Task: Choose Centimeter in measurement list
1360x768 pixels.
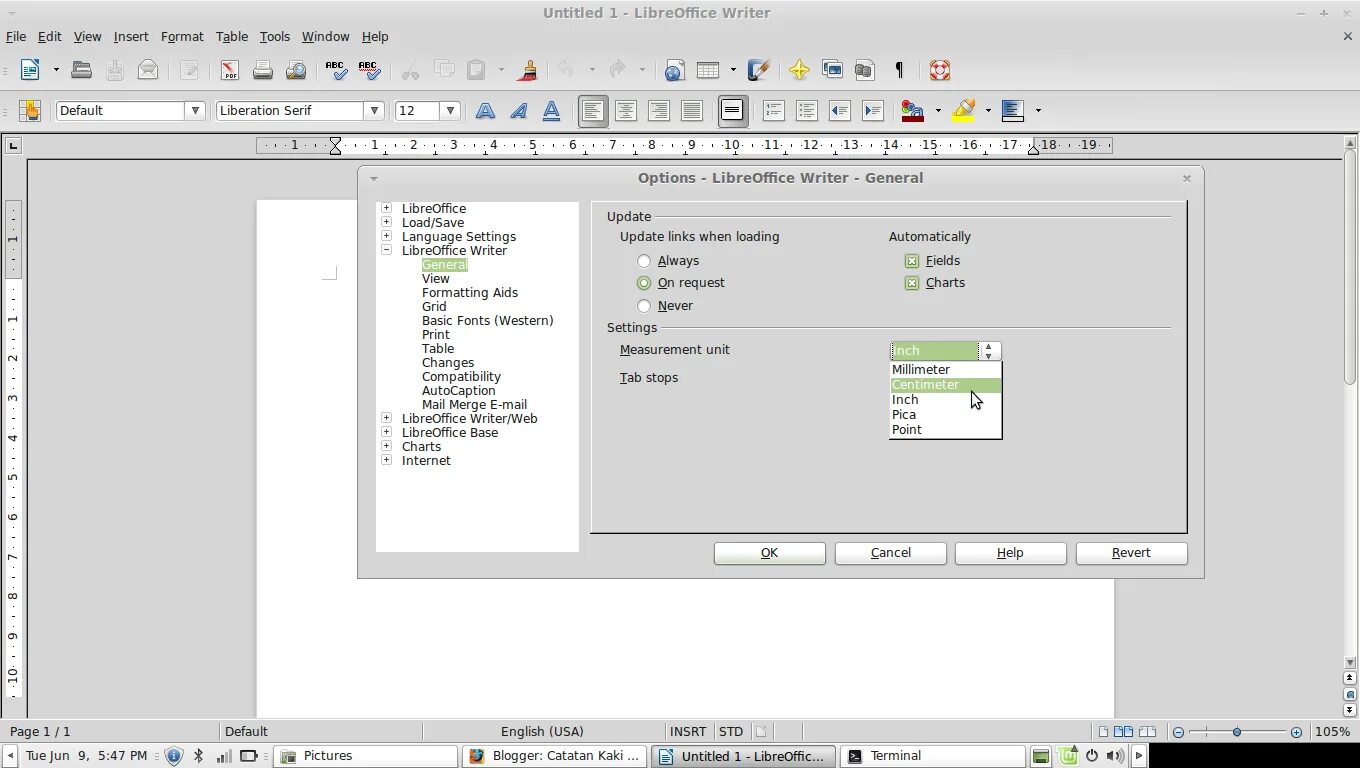Action: (945, 385)
